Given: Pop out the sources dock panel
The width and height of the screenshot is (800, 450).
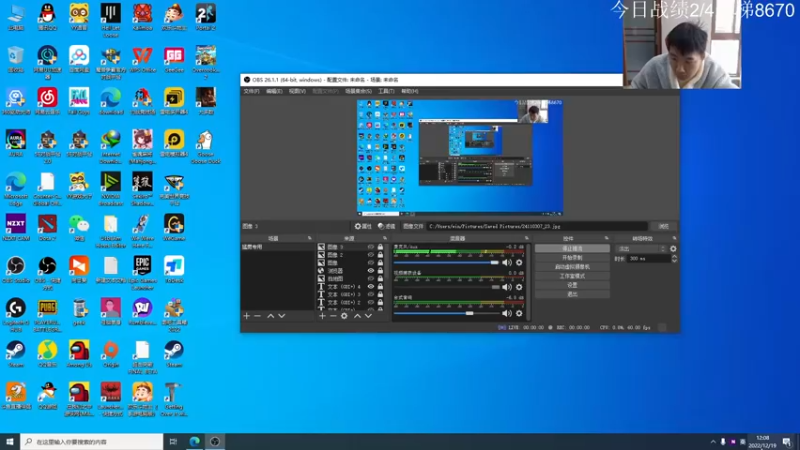Looking at the screenshot, I should [385, 238].
